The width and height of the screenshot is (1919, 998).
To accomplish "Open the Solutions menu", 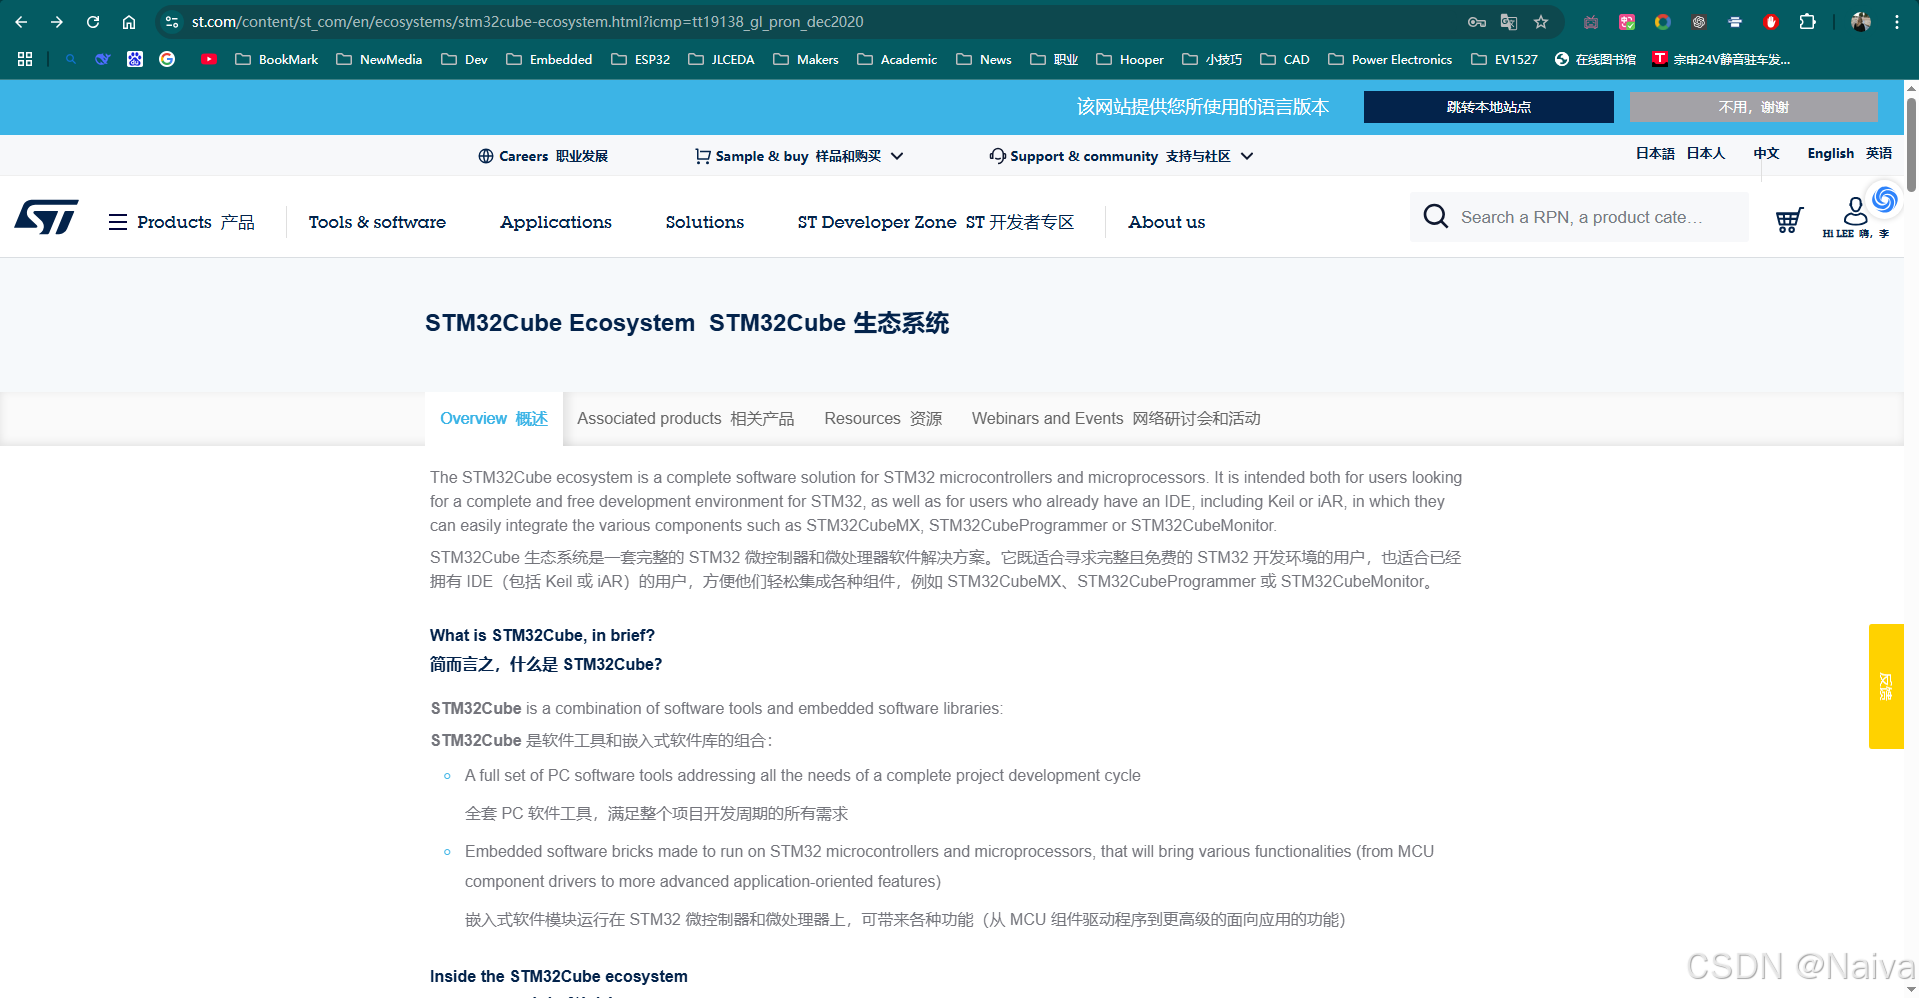I will click(705, 222).
